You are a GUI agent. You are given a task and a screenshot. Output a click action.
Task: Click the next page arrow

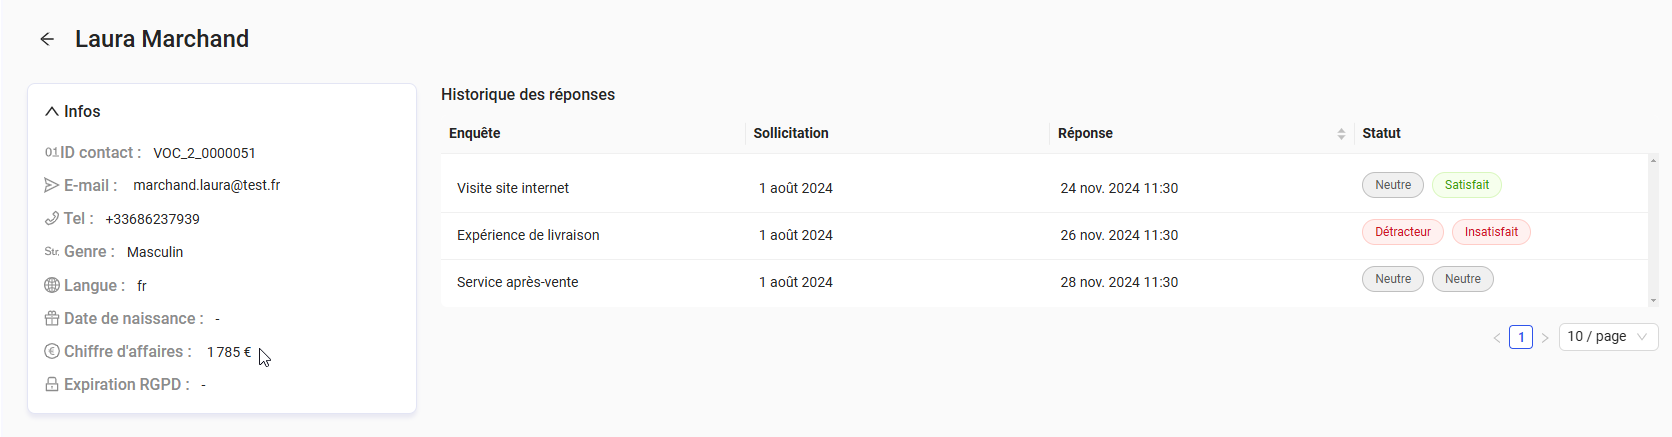1545,338
